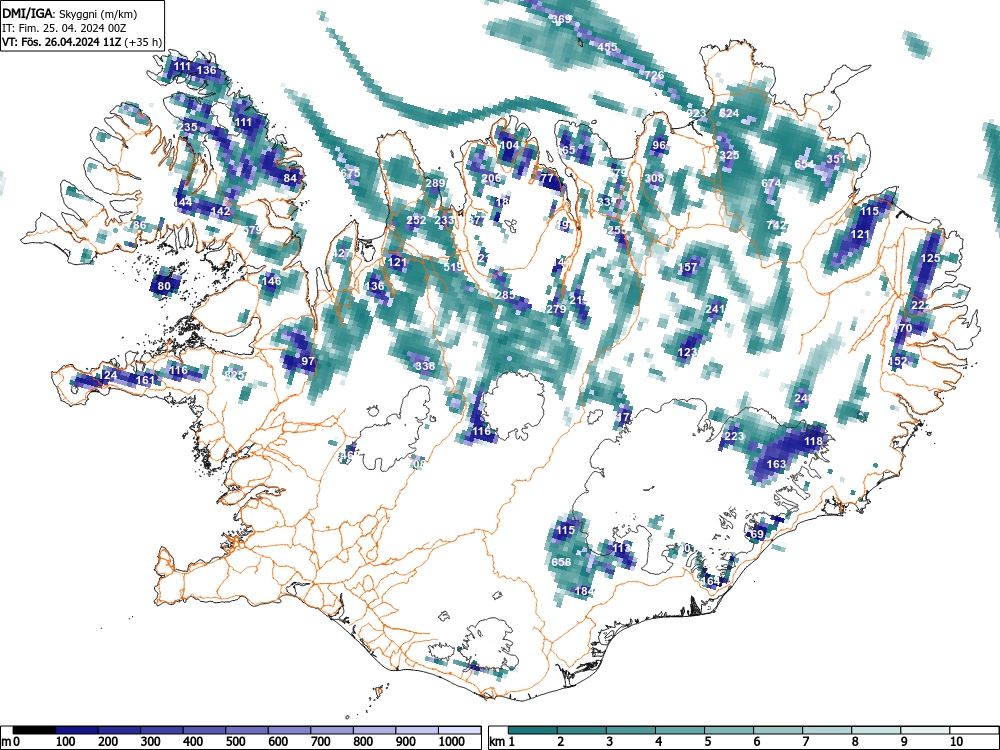Click the 675 visibility value on the map
Viewport: 1000px width, 750px height.
(x=351, y=173)
